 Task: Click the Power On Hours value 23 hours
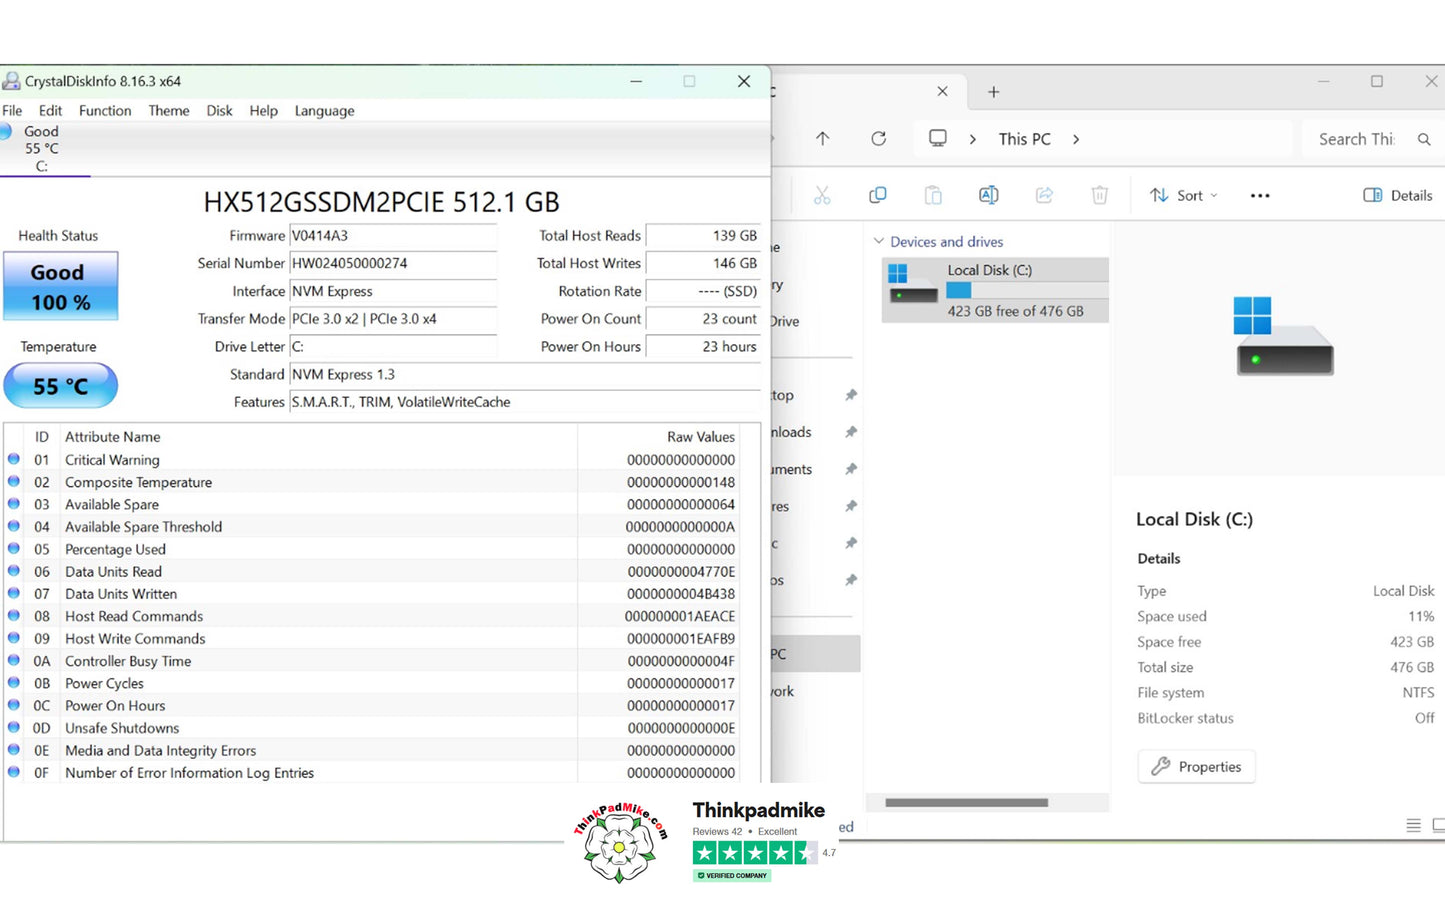[x=703, y=347]
